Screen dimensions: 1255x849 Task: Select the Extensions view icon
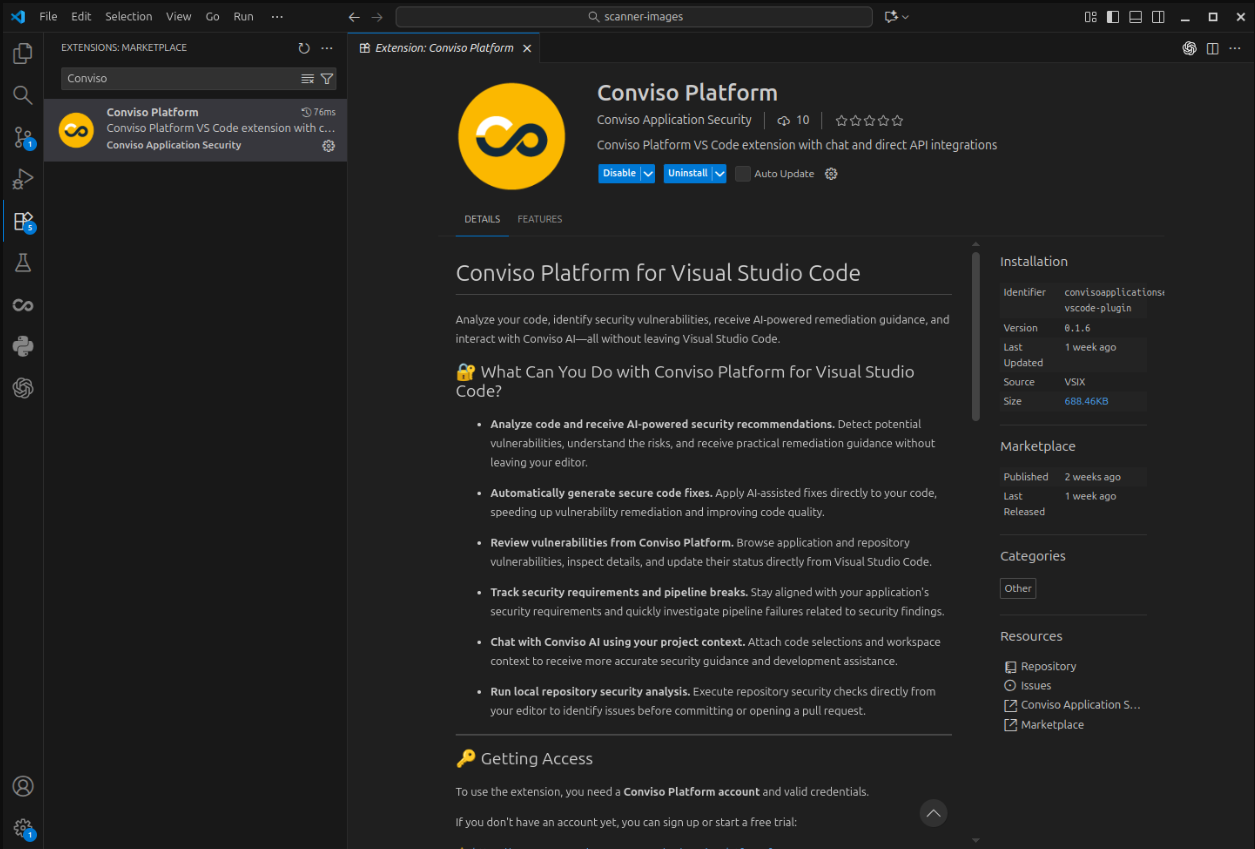22,221
